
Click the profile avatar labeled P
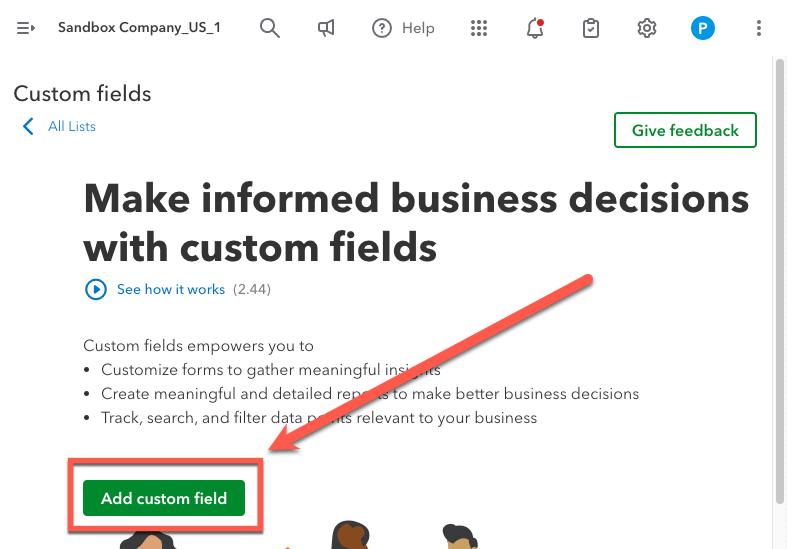click(703, 28)
